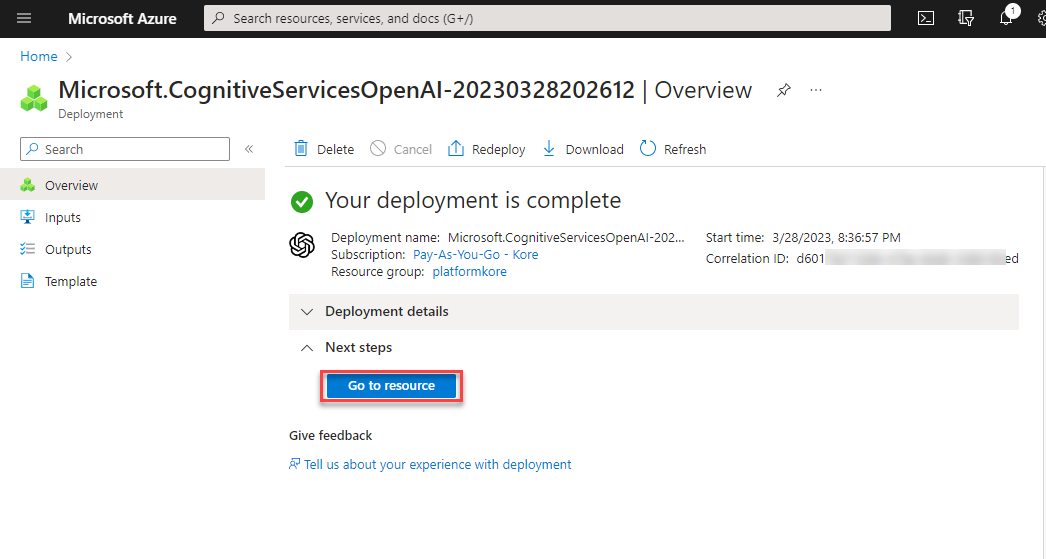This screenshot has width=1046, height=559.
Task: Open the notifications bell
Action: [1006, 19]
